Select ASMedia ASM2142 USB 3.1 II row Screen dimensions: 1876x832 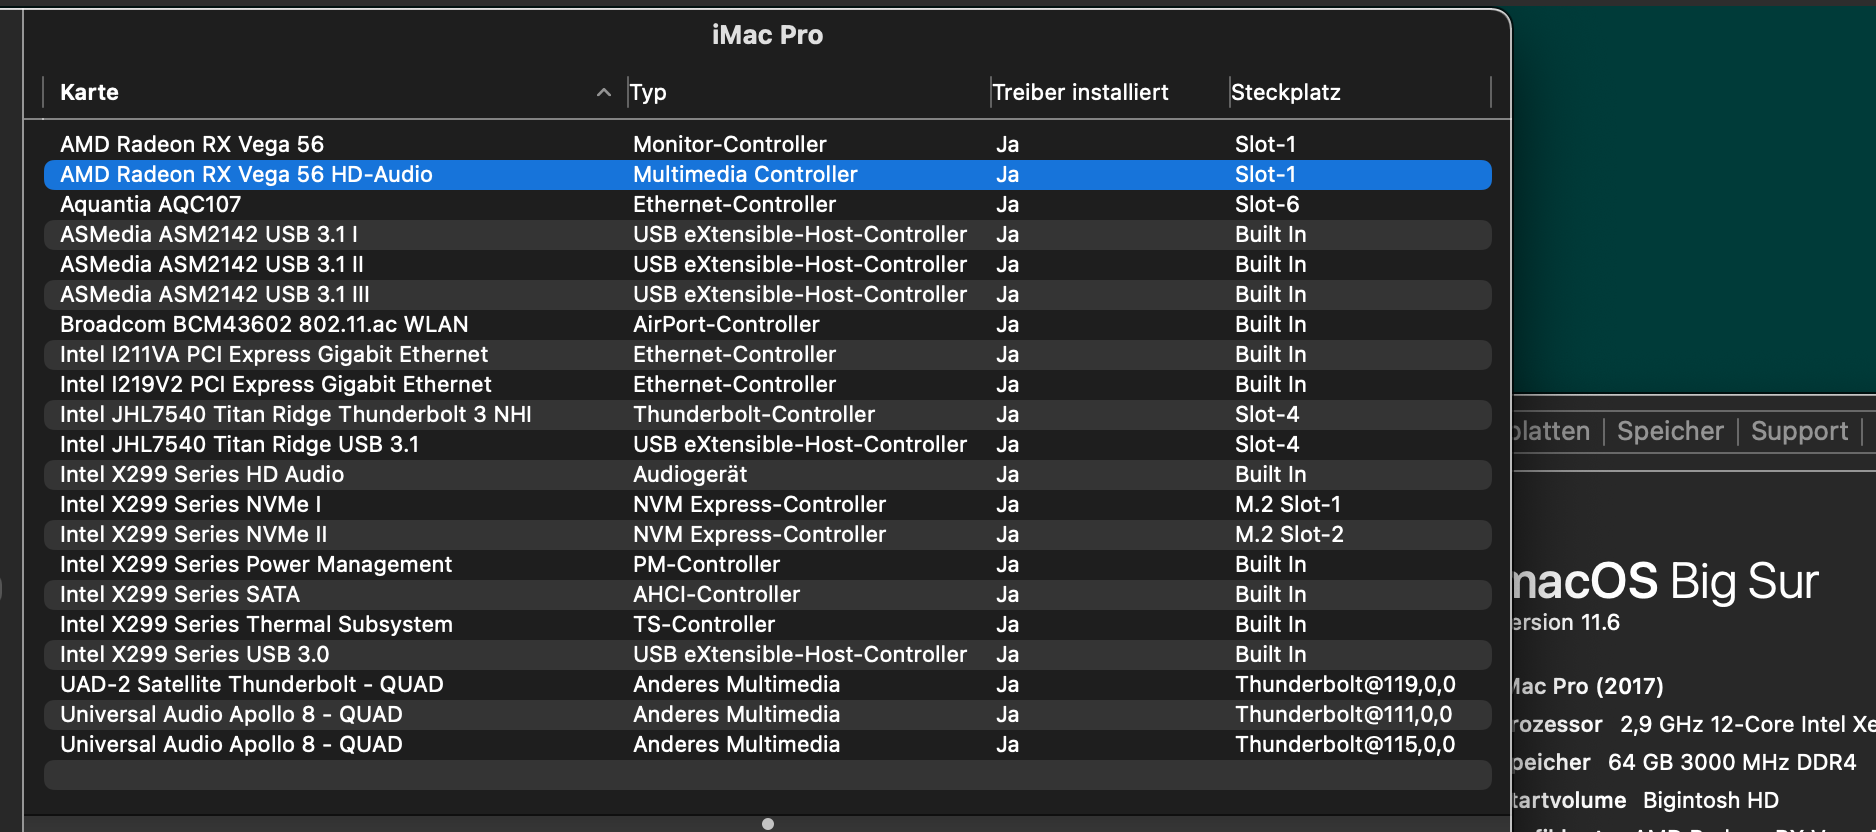point(767,264)
